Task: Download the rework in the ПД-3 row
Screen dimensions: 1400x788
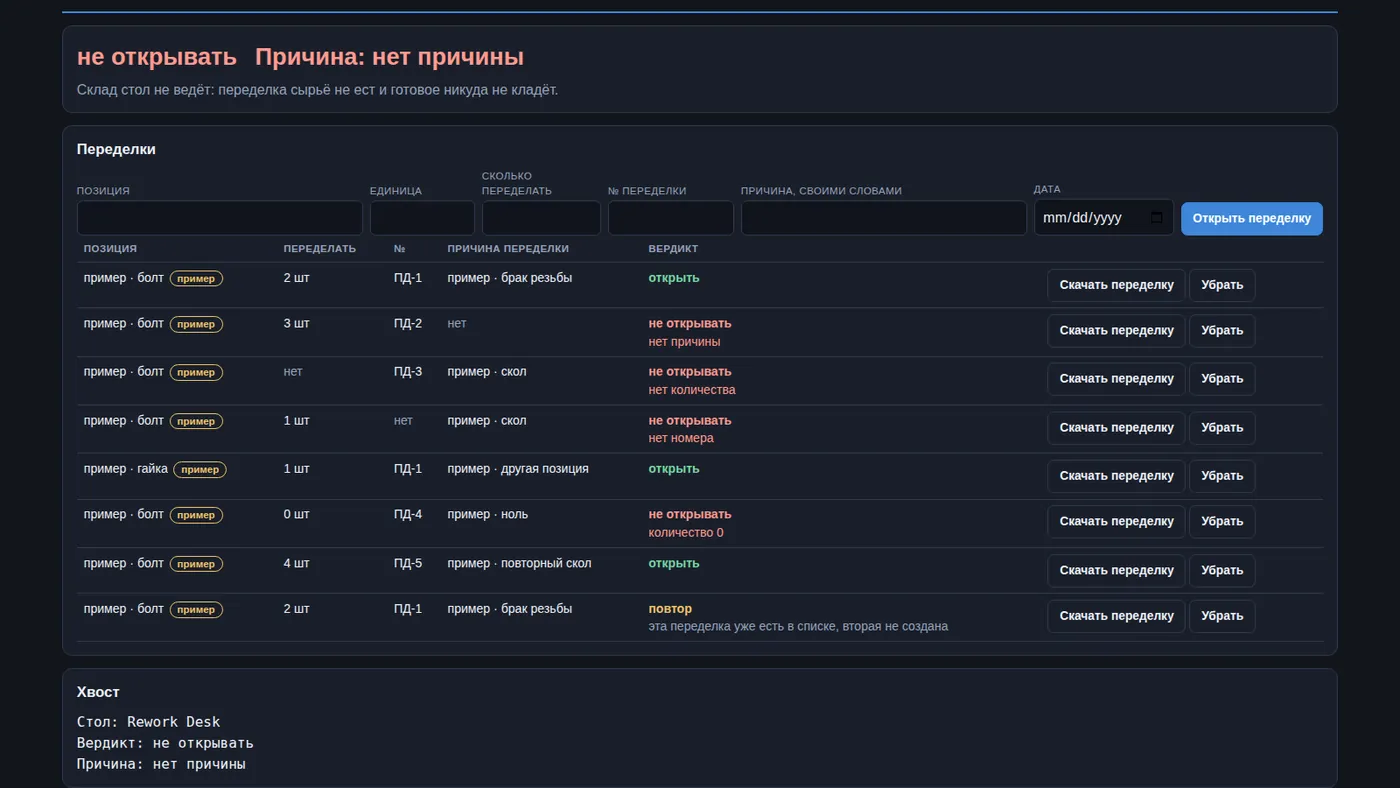Action: pos(1116,379)
